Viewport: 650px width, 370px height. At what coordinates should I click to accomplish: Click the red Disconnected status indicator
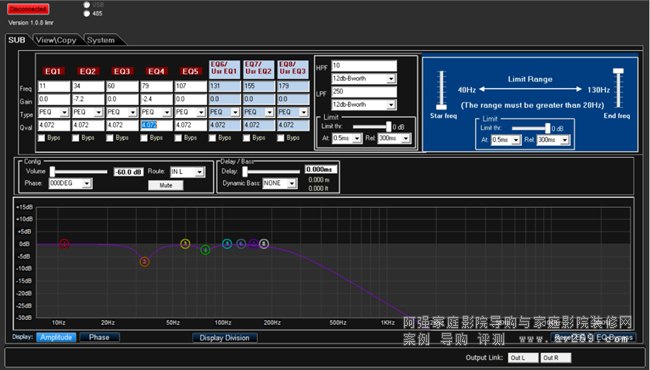(28, 9)
